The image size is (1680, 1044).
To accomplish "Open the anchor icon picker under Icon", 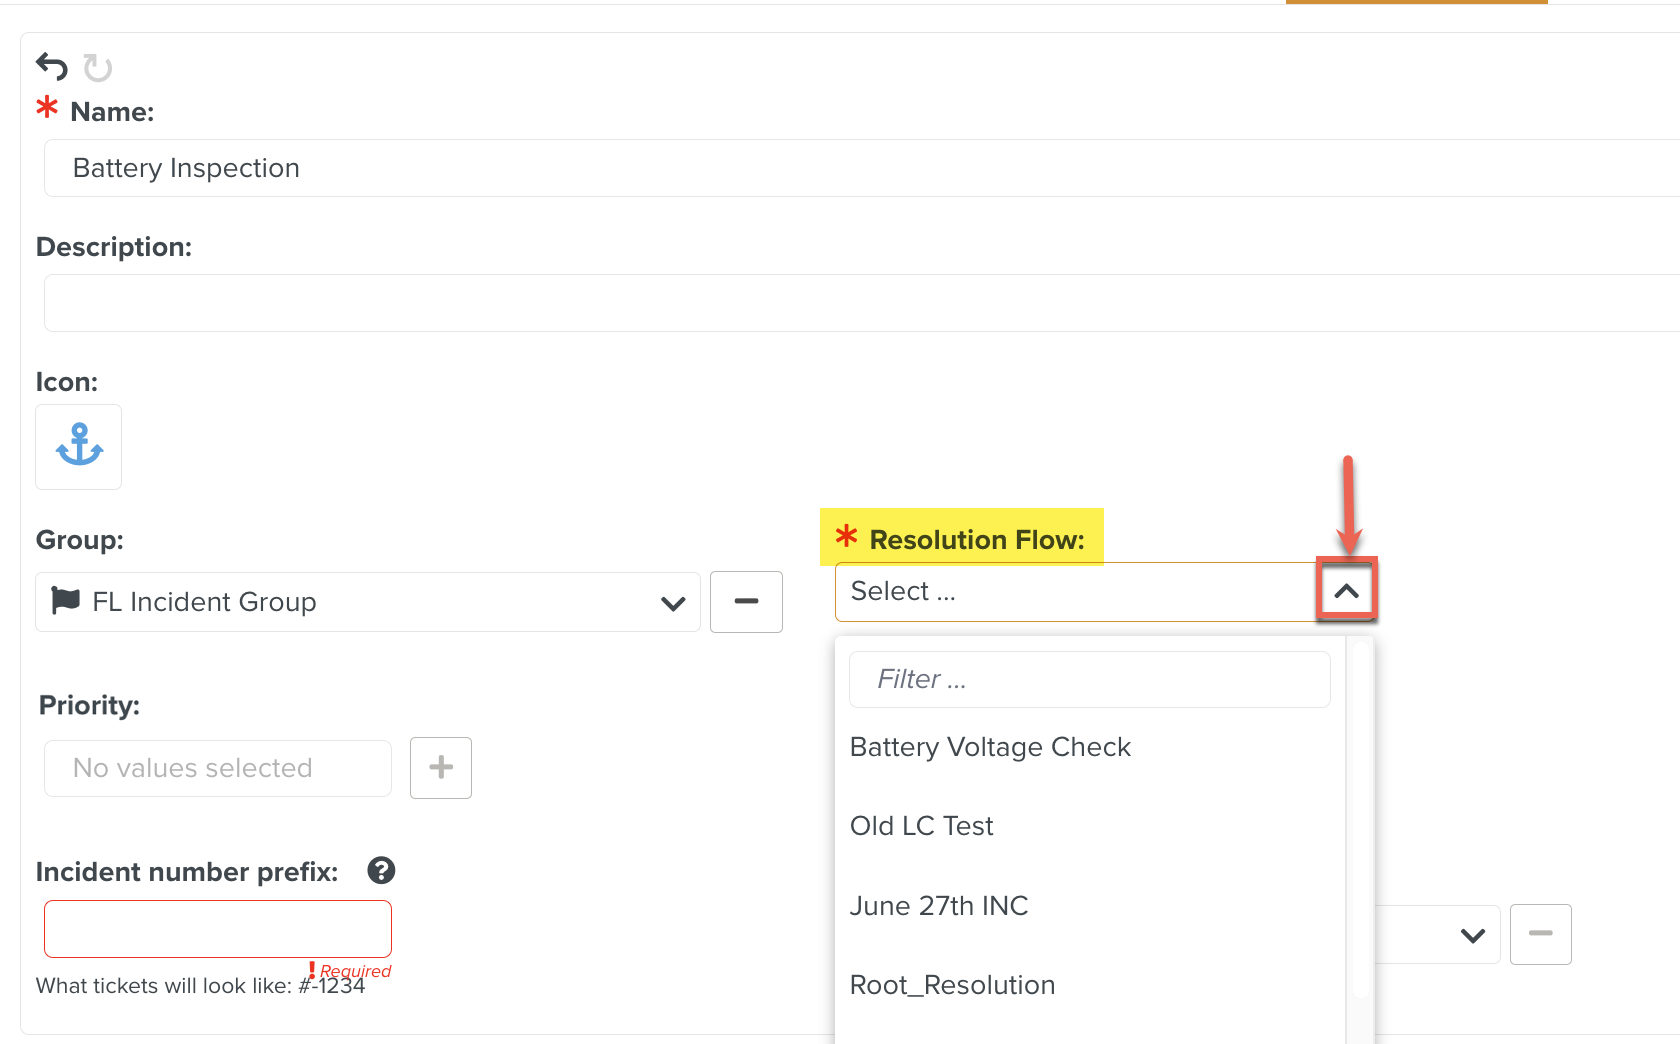I will point(78,447).
